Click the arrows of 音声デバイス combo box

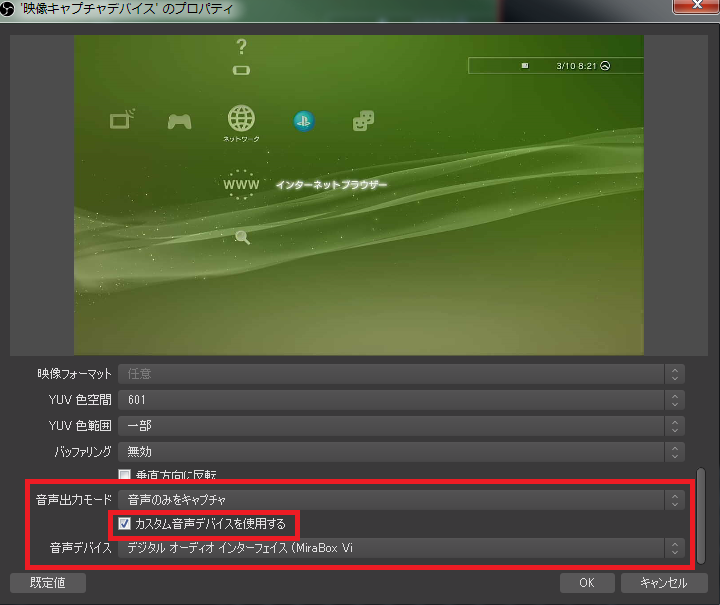675,548
